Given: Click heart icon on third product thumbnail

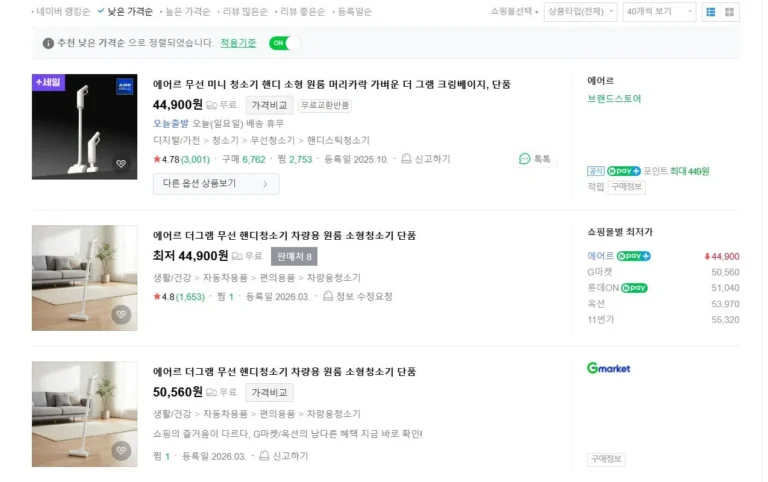Looking at the screenshot, I should click(x=121, y=451).
